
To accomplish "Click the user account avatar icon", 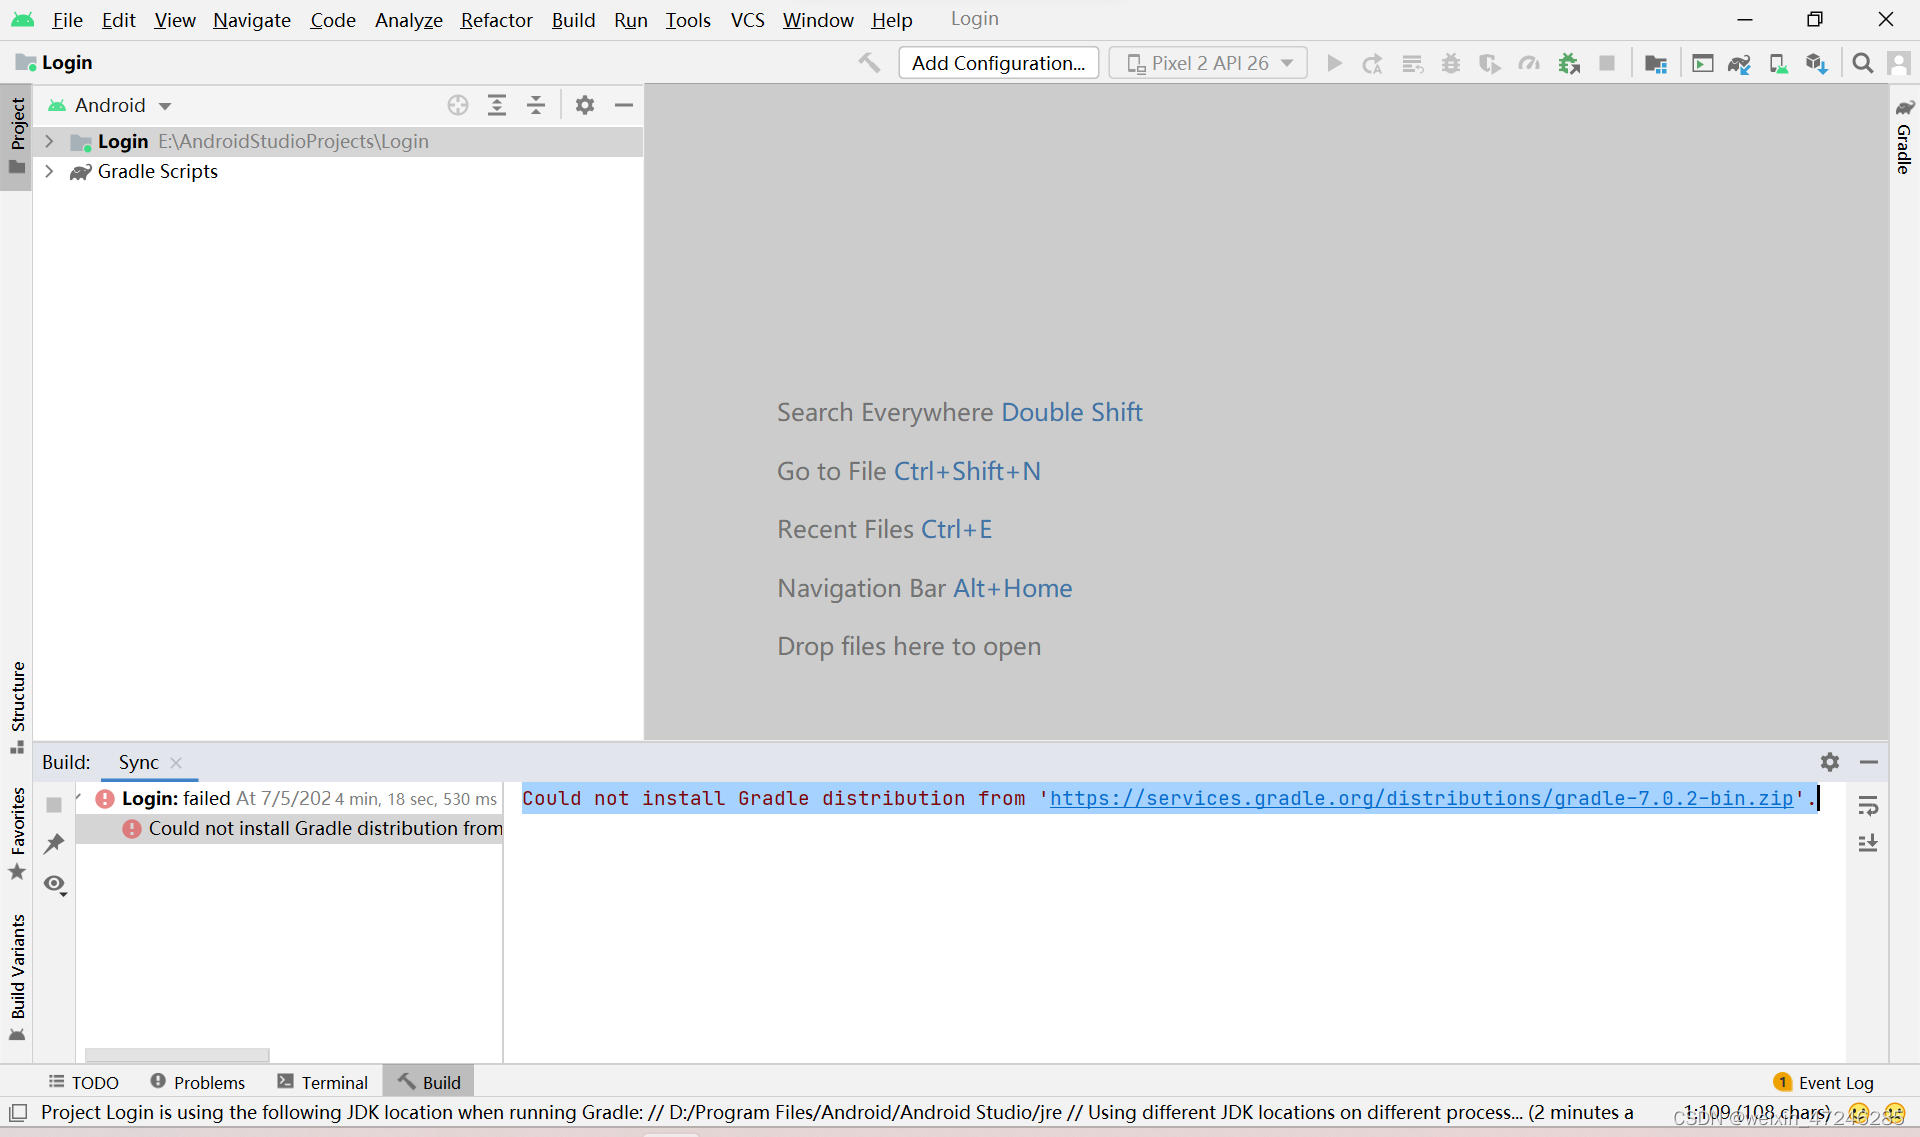I will pos(1898,63).
